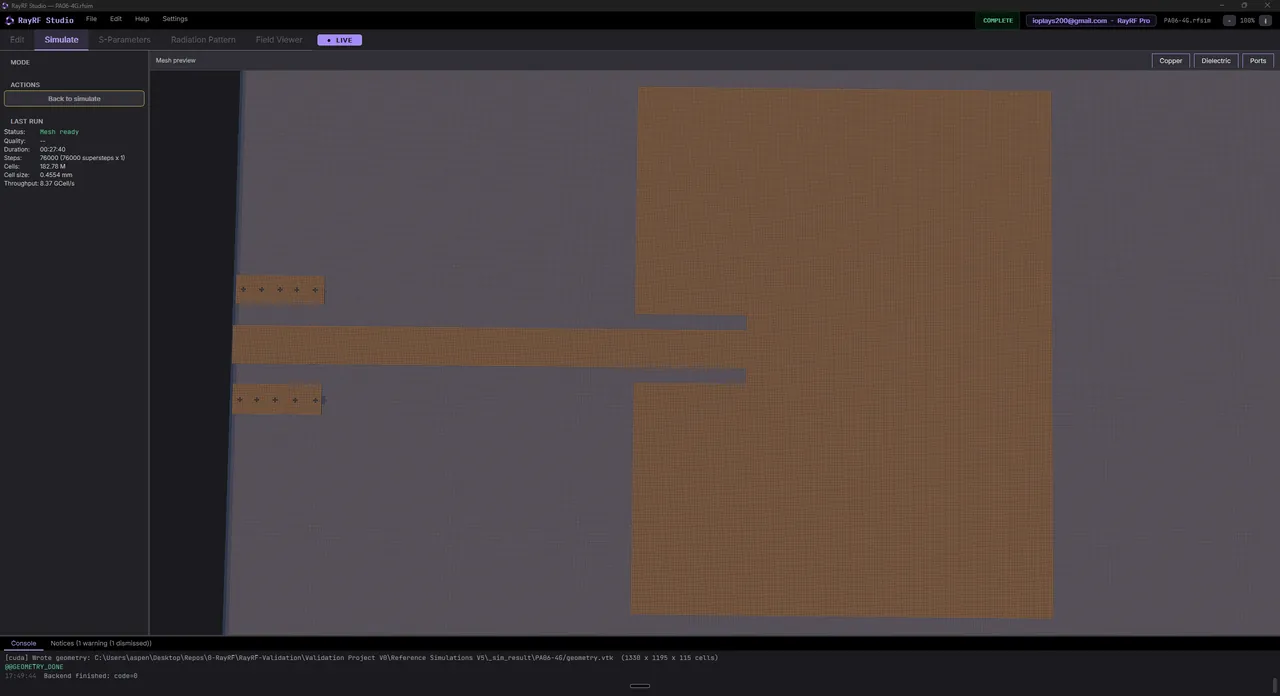1280x696 pixels.
Task: Click the 100% zoom level text
Action: [1247, 20]
